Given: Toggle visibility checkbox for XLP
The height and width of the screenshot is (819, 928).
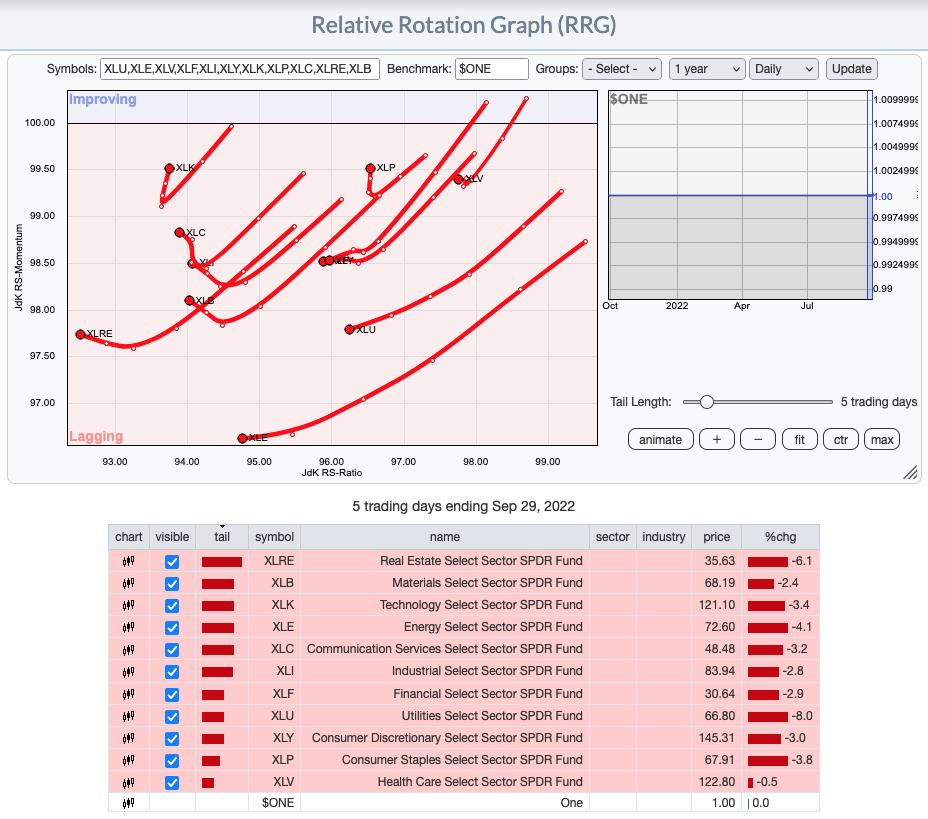Looking at the screenshot, I should (172, 760).
